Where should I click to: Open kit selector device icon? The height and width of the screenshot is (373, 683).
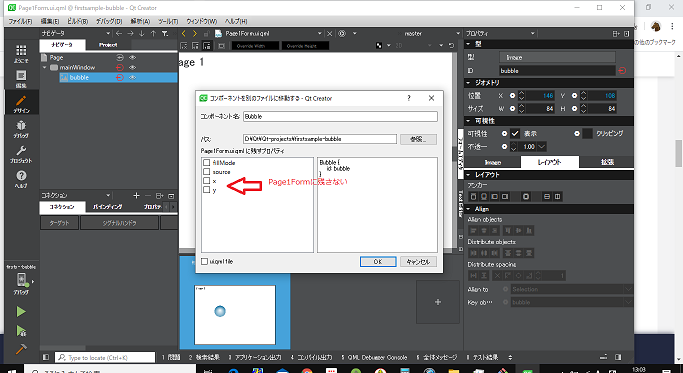point(22,279)
